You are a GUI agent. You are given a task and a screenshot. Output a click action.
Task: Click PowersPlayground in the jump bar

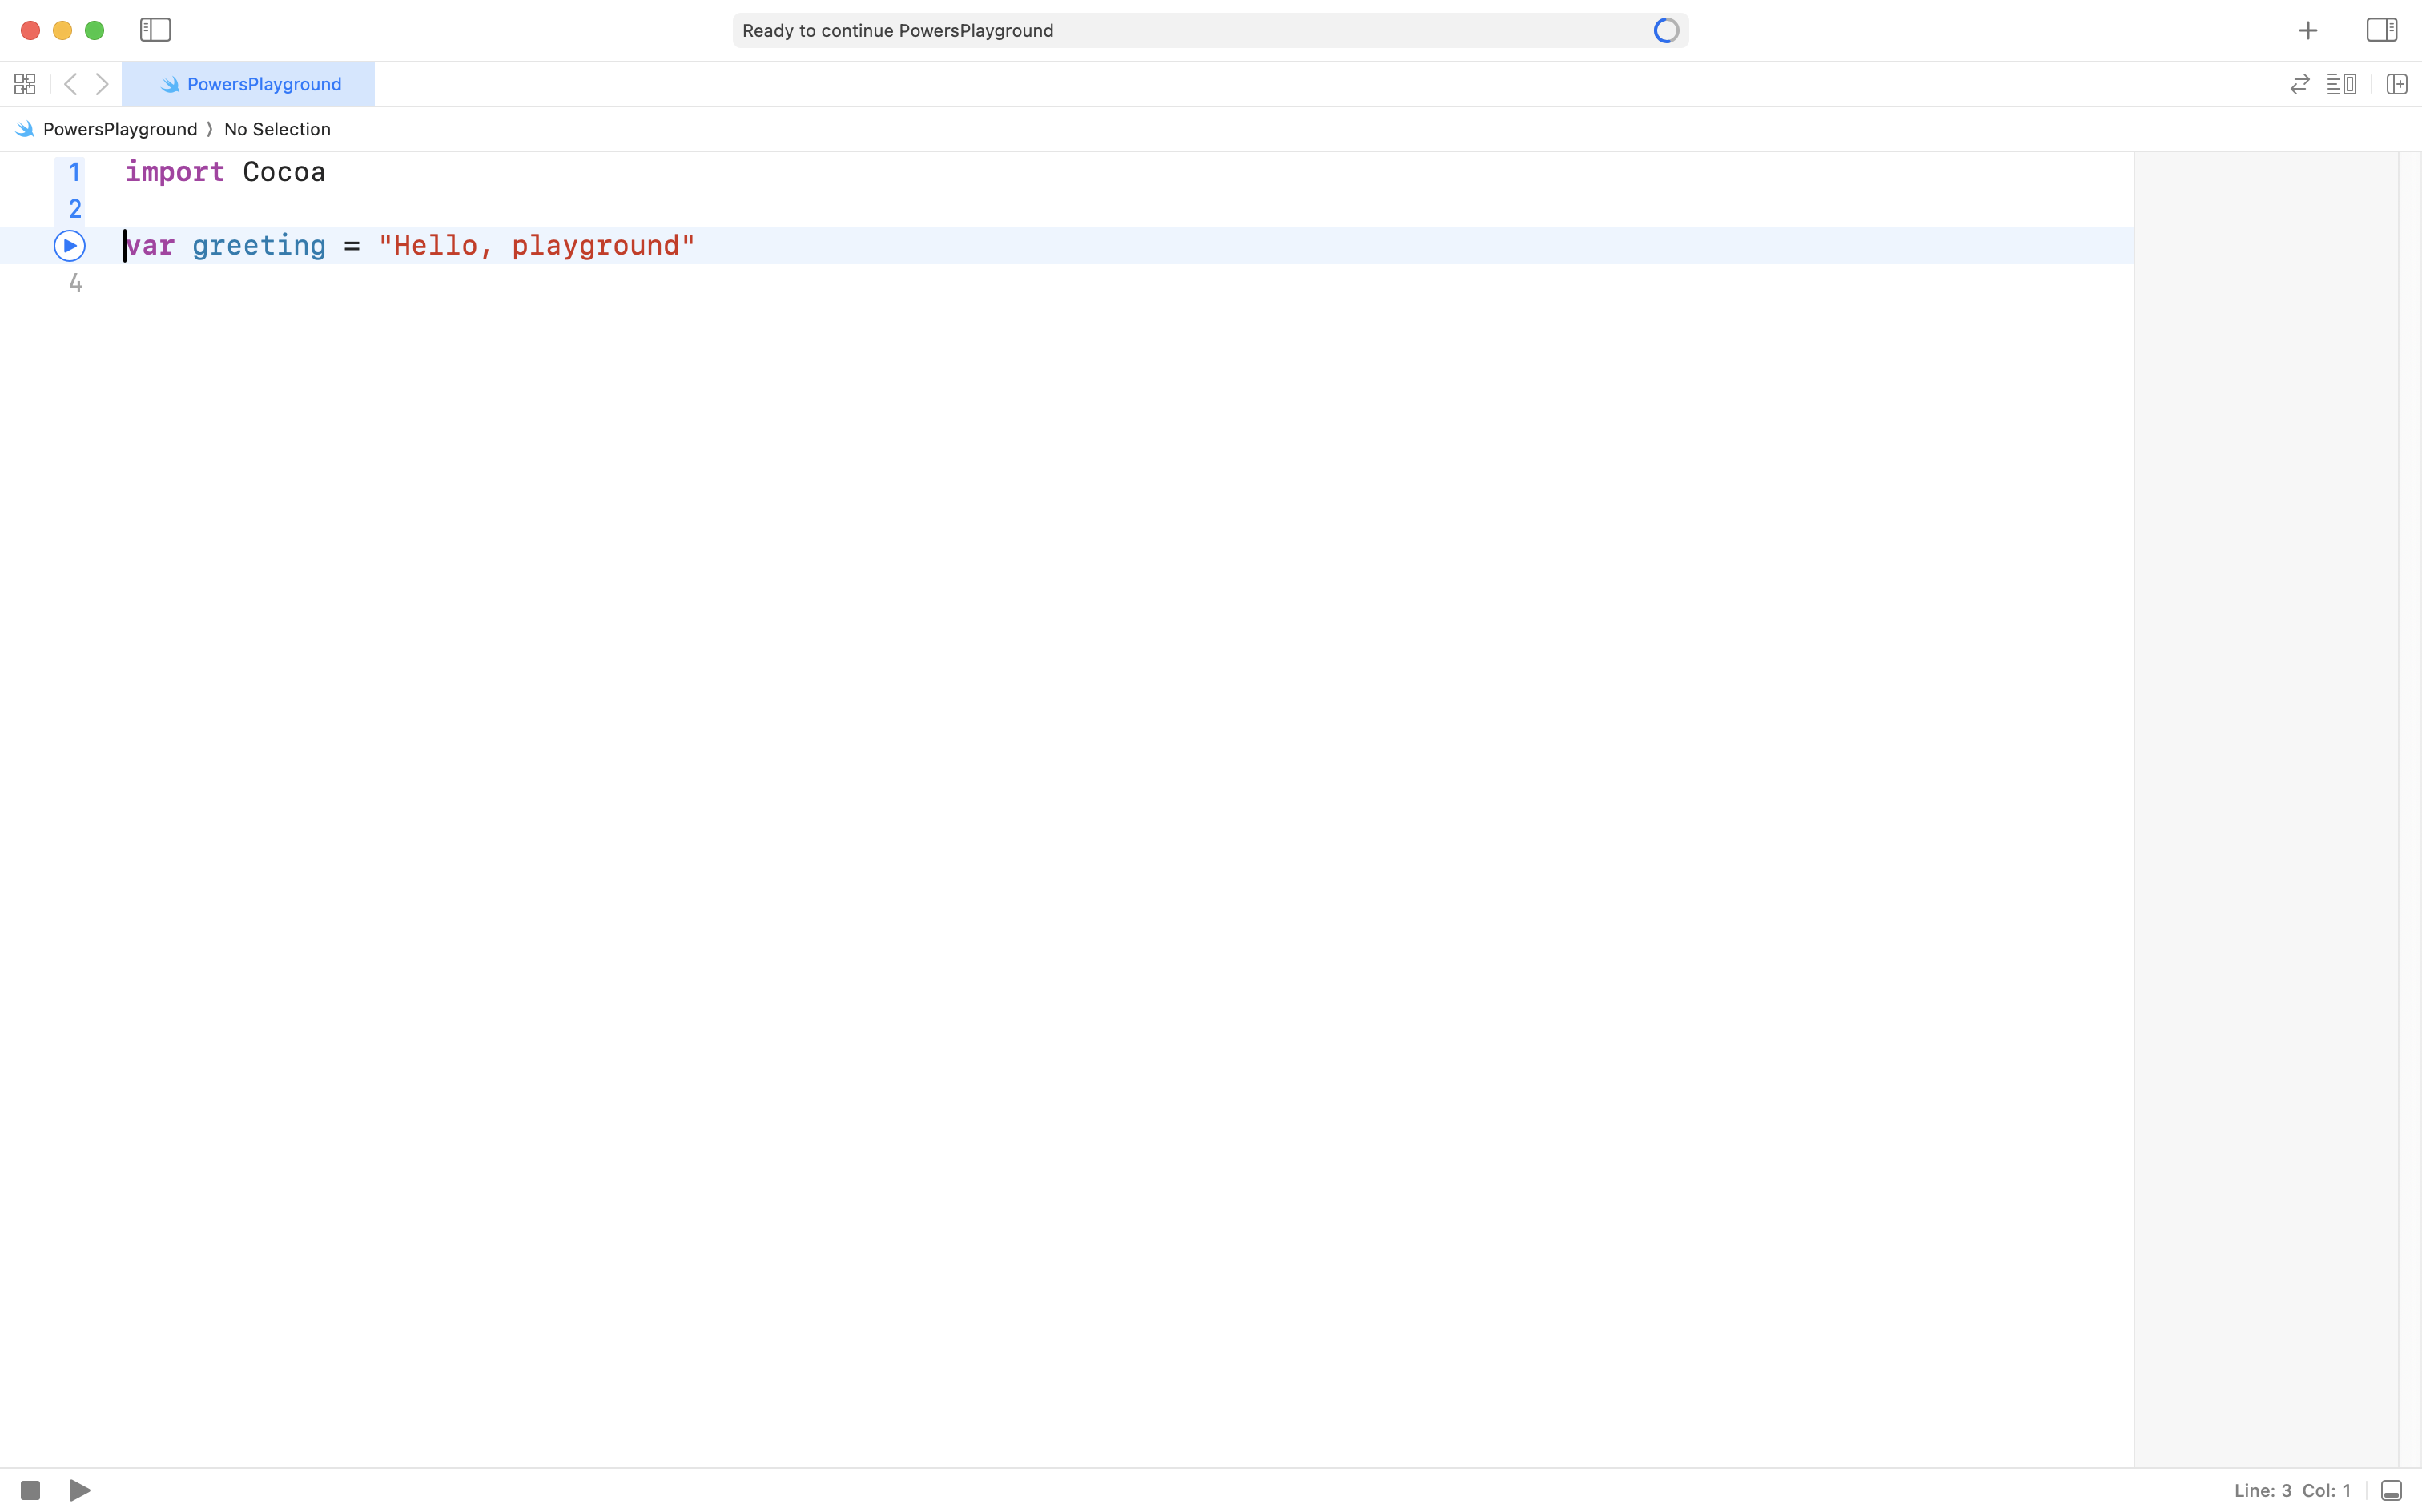[119, 129]
